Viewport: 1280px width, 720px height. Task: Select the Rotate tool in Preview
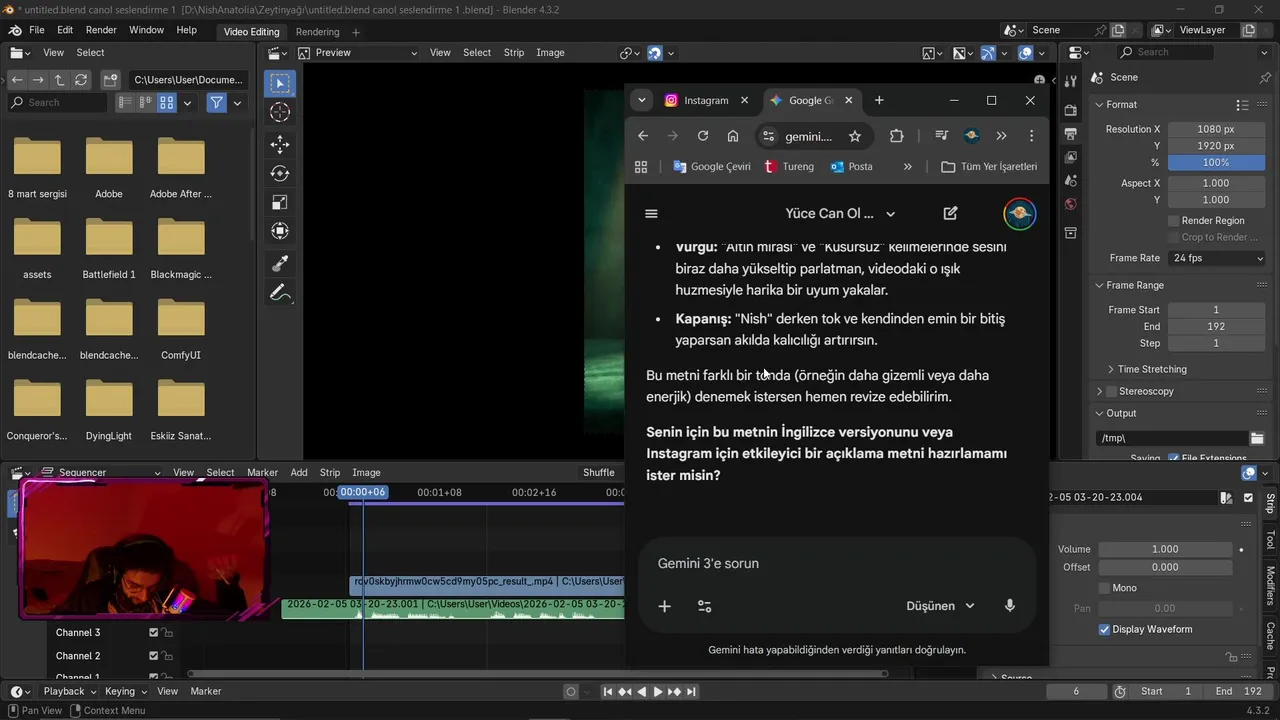tap(280, 173)
